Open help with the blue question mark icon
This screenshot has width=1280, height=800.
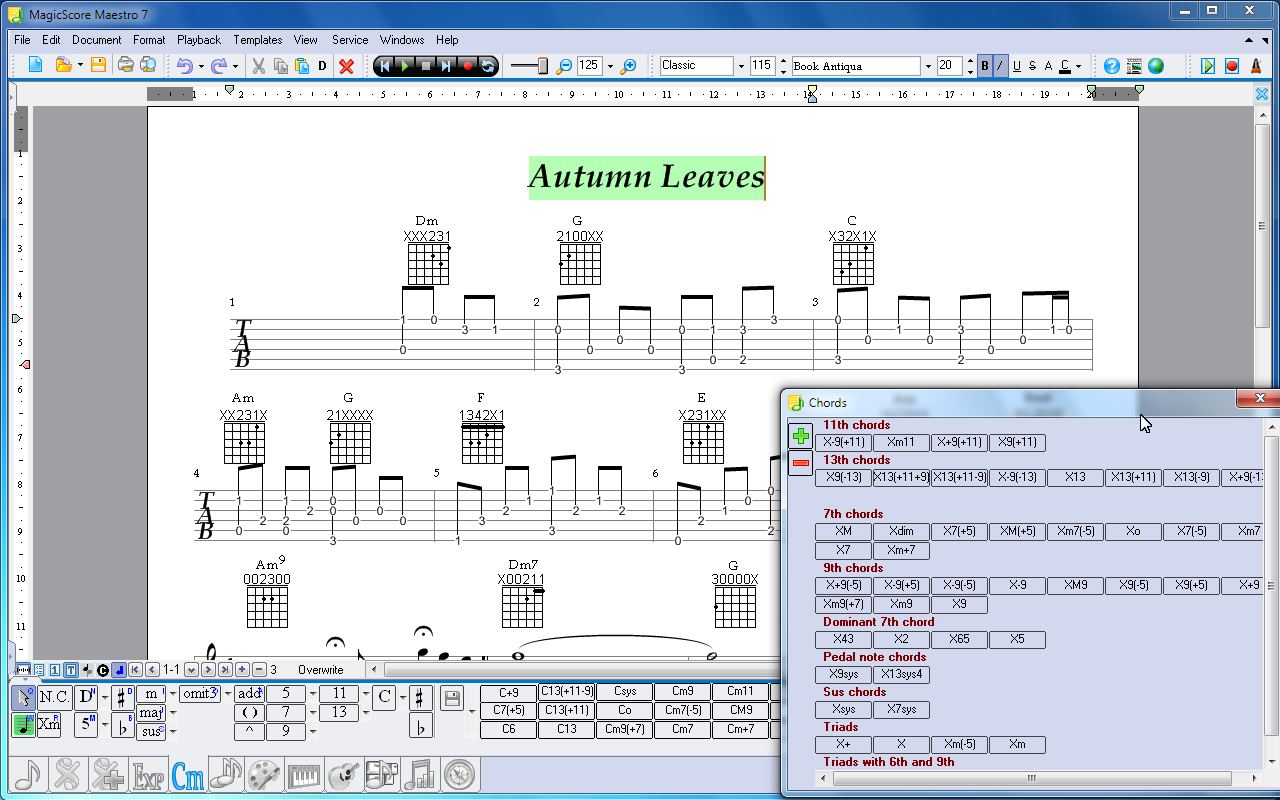pos(1112,66)
